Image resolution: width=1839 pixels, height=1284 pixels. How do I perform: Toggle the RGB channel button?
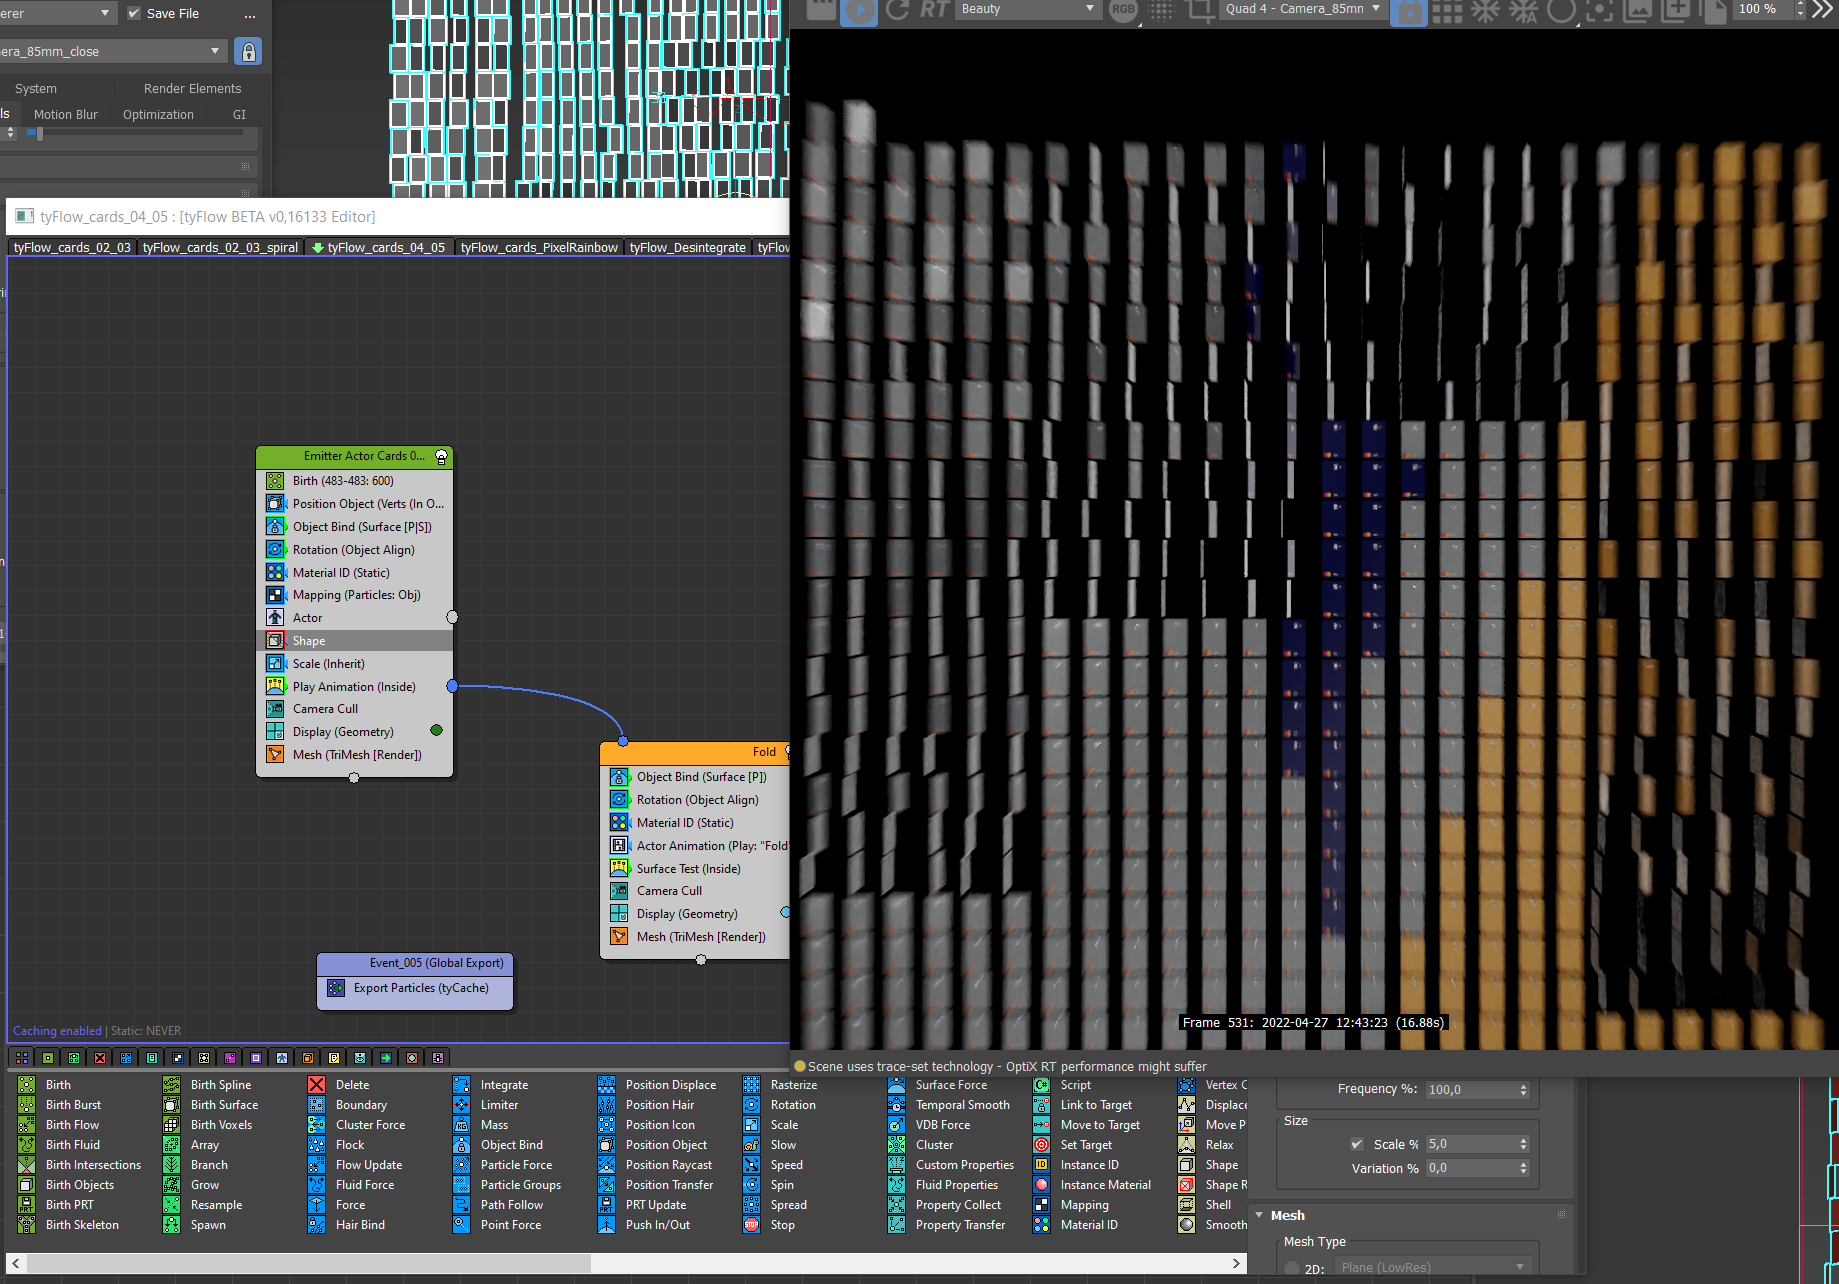point(1123,9)
